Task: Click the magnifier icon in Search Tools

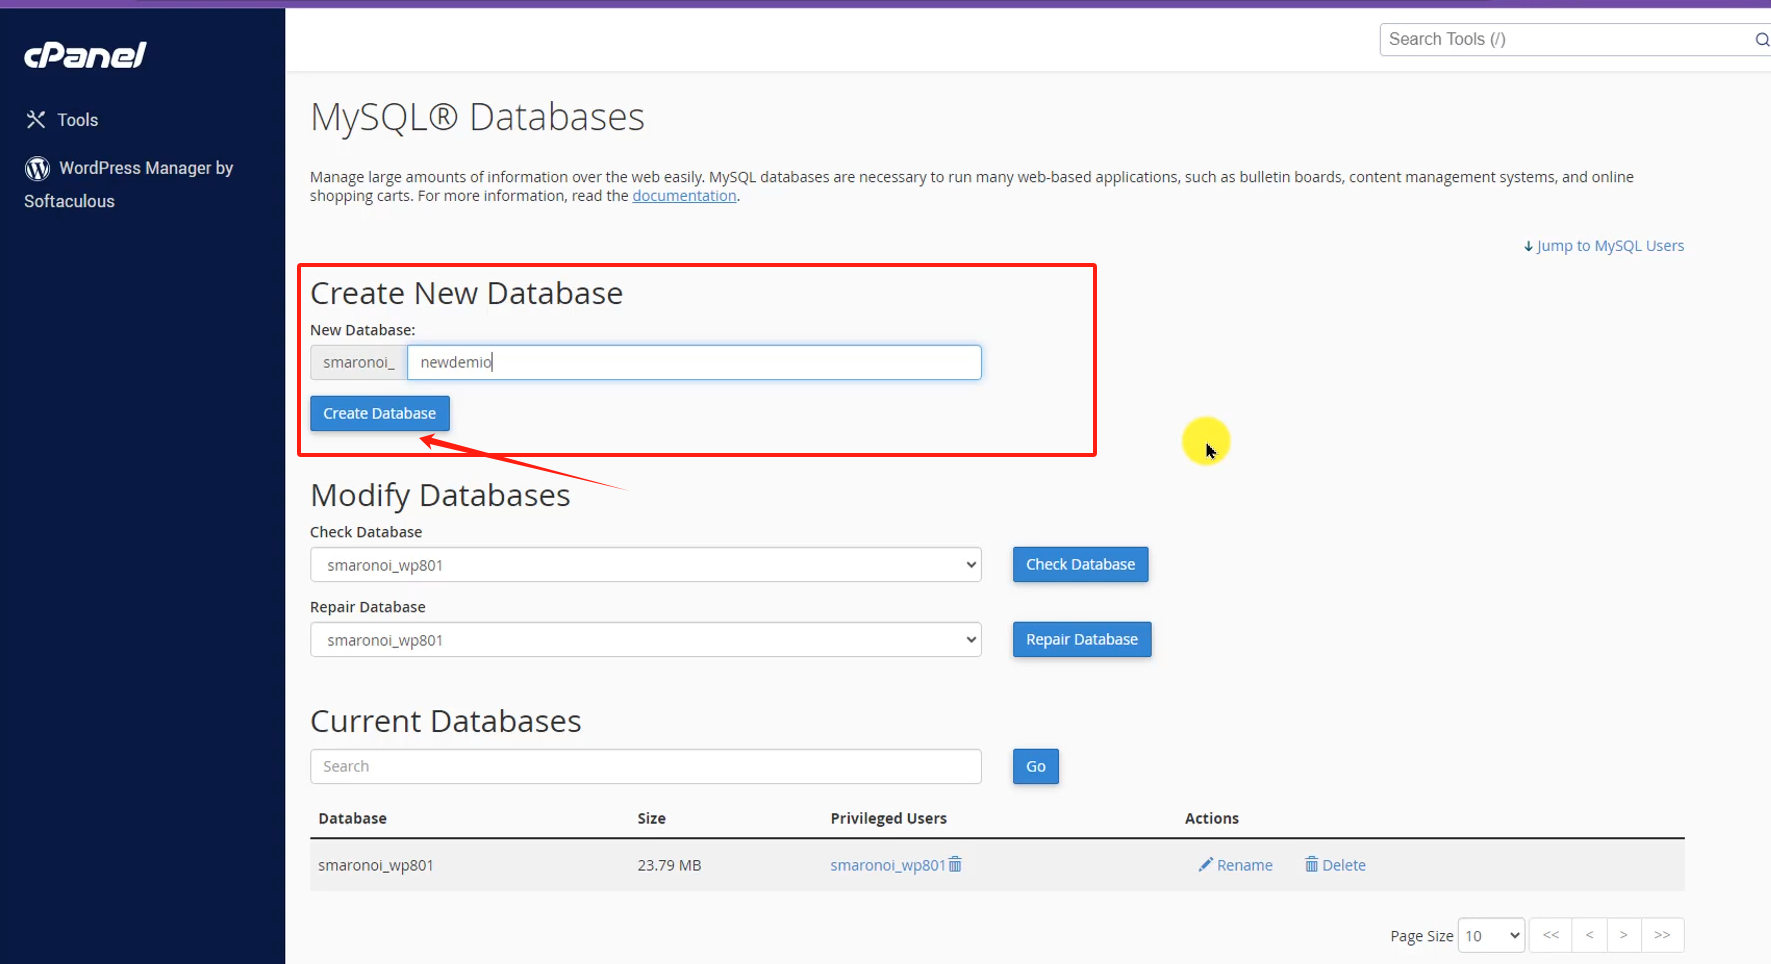Action: pyautogui.click(x=1761, y=39)
